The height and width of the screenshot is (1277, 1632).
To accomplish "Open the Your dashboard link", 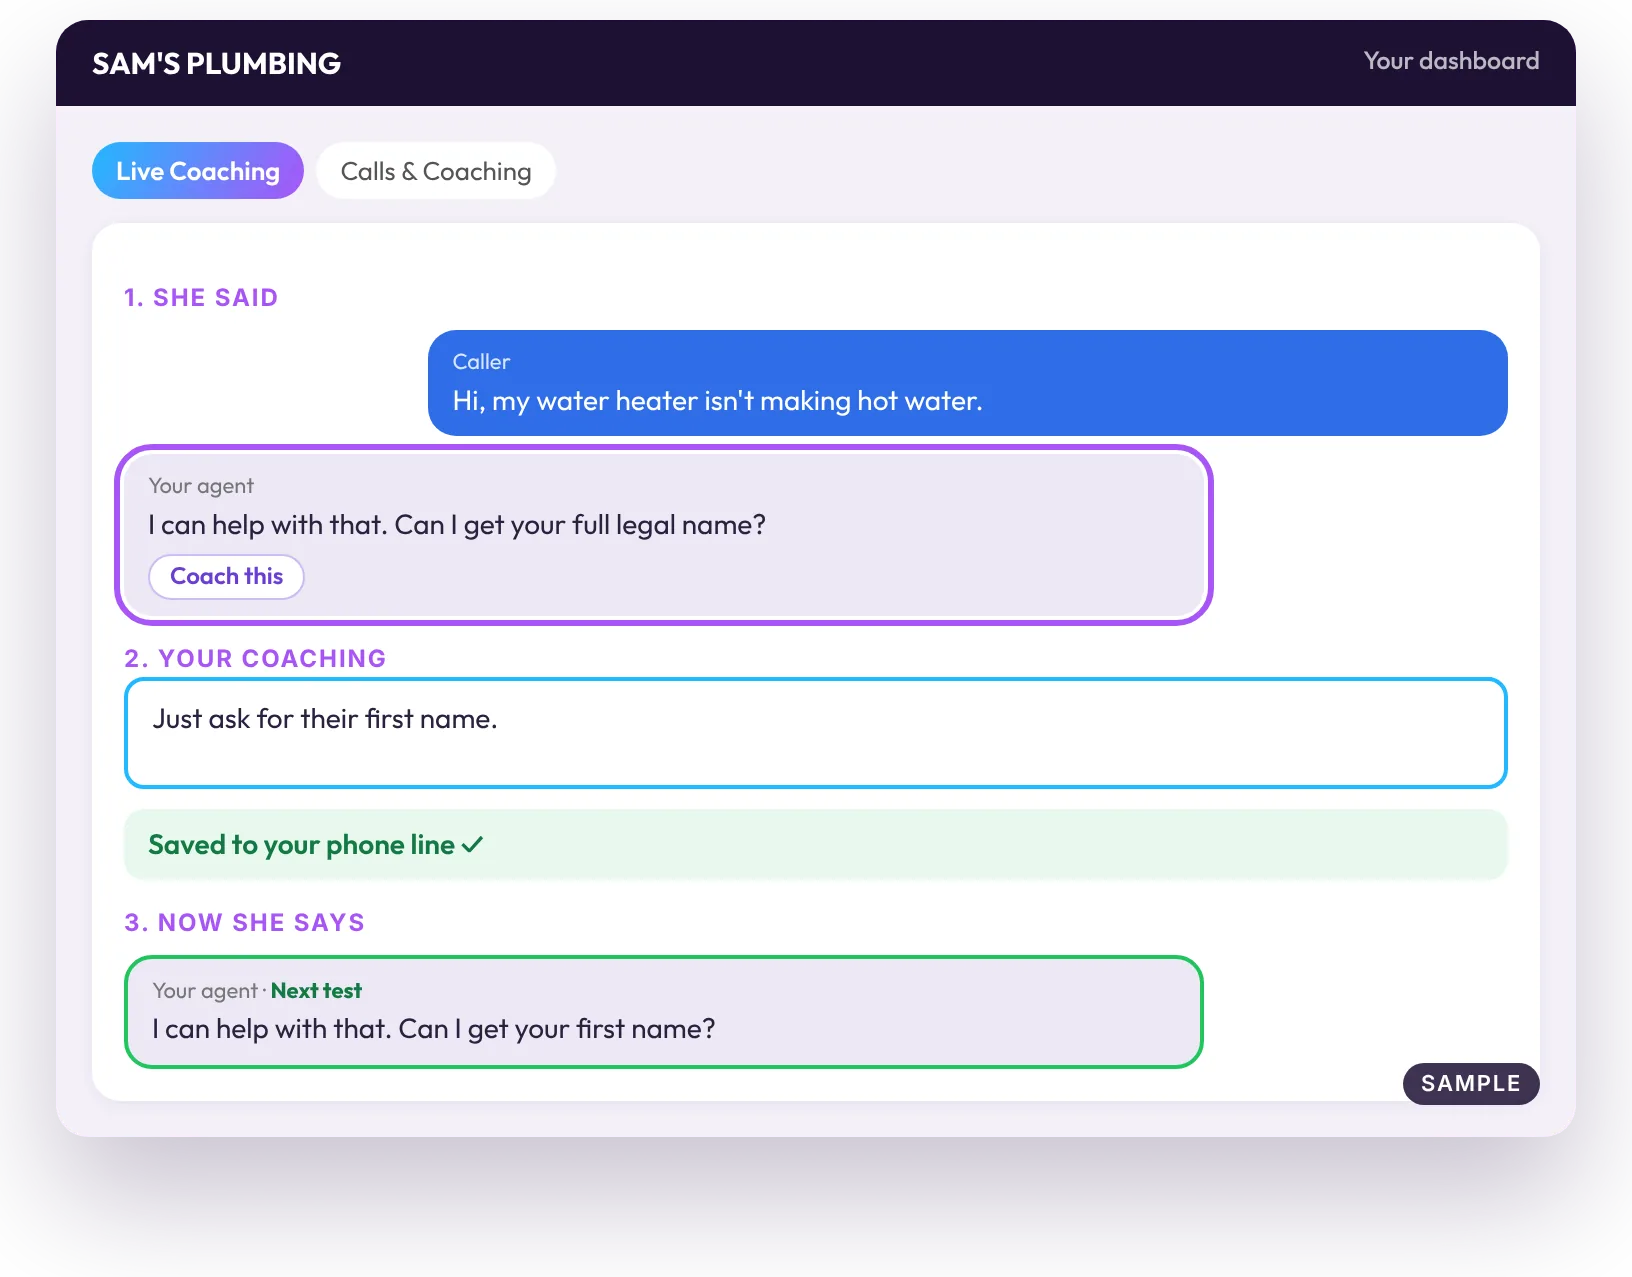I will pos(1451,61).
